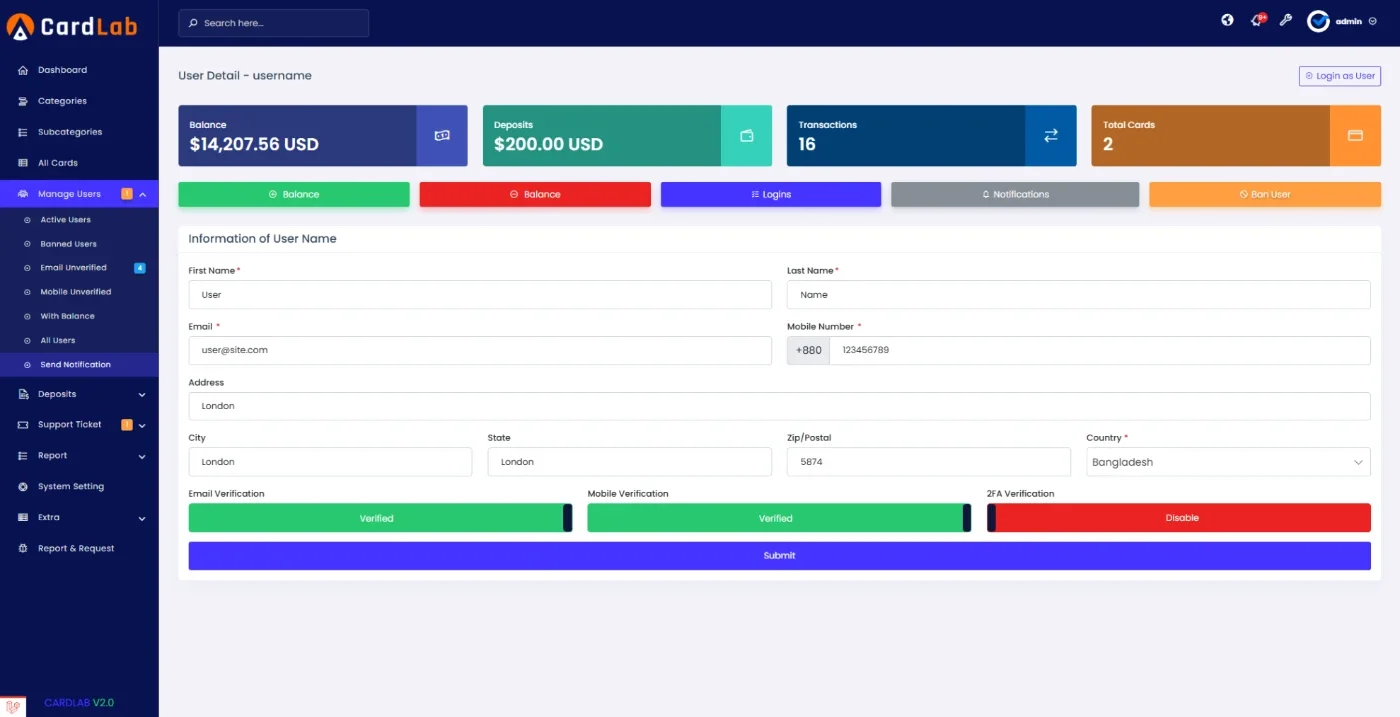The height and width of the screenshot is (717, 1400).
Task: Click the Manage Users orange badge
Action: pyautogui.click(x=127, y=194)
